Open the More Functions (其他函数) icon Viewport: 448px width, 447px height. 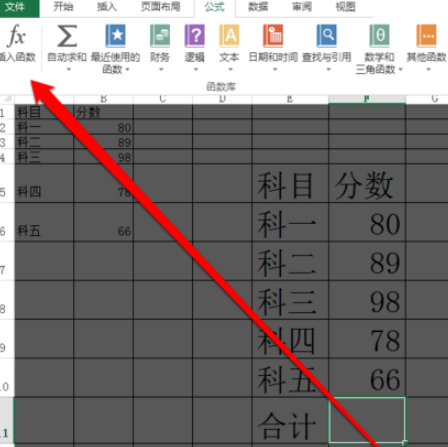pyautogui.click(x=426, y=36)
